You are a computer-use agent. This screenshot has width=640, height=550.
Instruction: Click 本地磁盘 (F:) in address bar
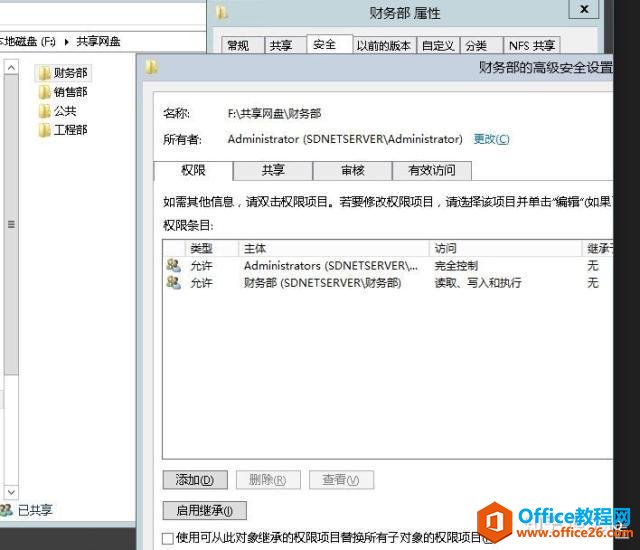coord(28,41)
